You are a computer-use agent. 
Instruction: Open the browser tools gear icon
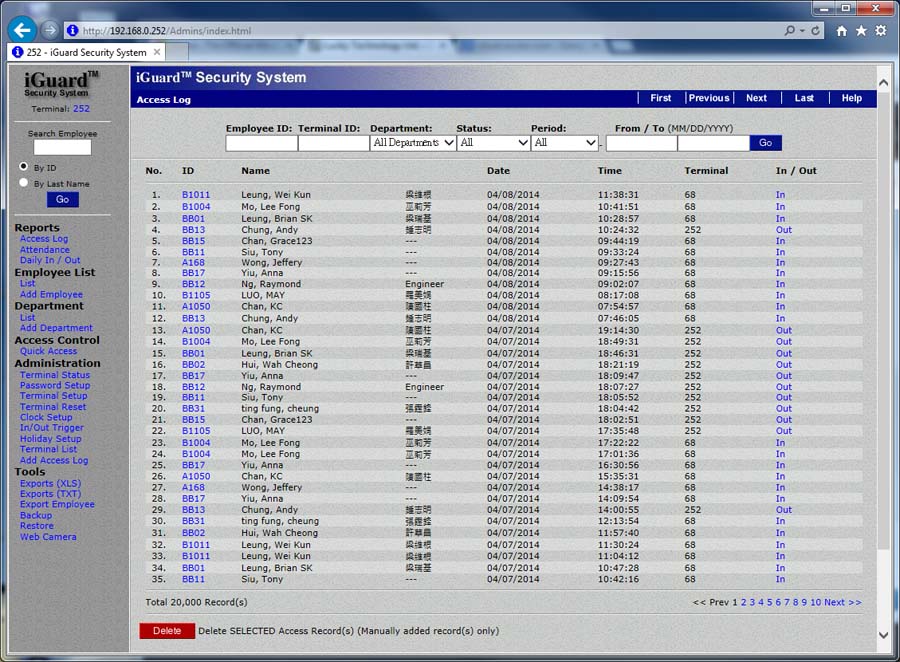point(880,31)
